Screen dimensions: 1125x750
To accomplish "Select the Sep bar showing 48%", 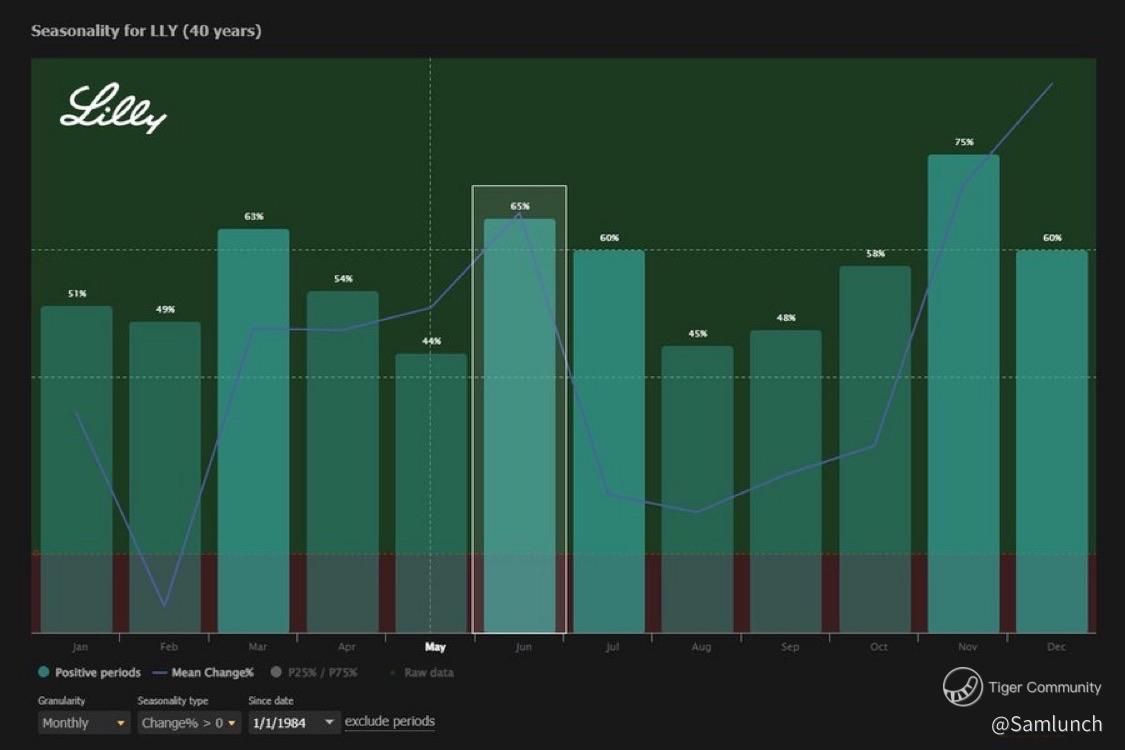I will coord(786,482).
